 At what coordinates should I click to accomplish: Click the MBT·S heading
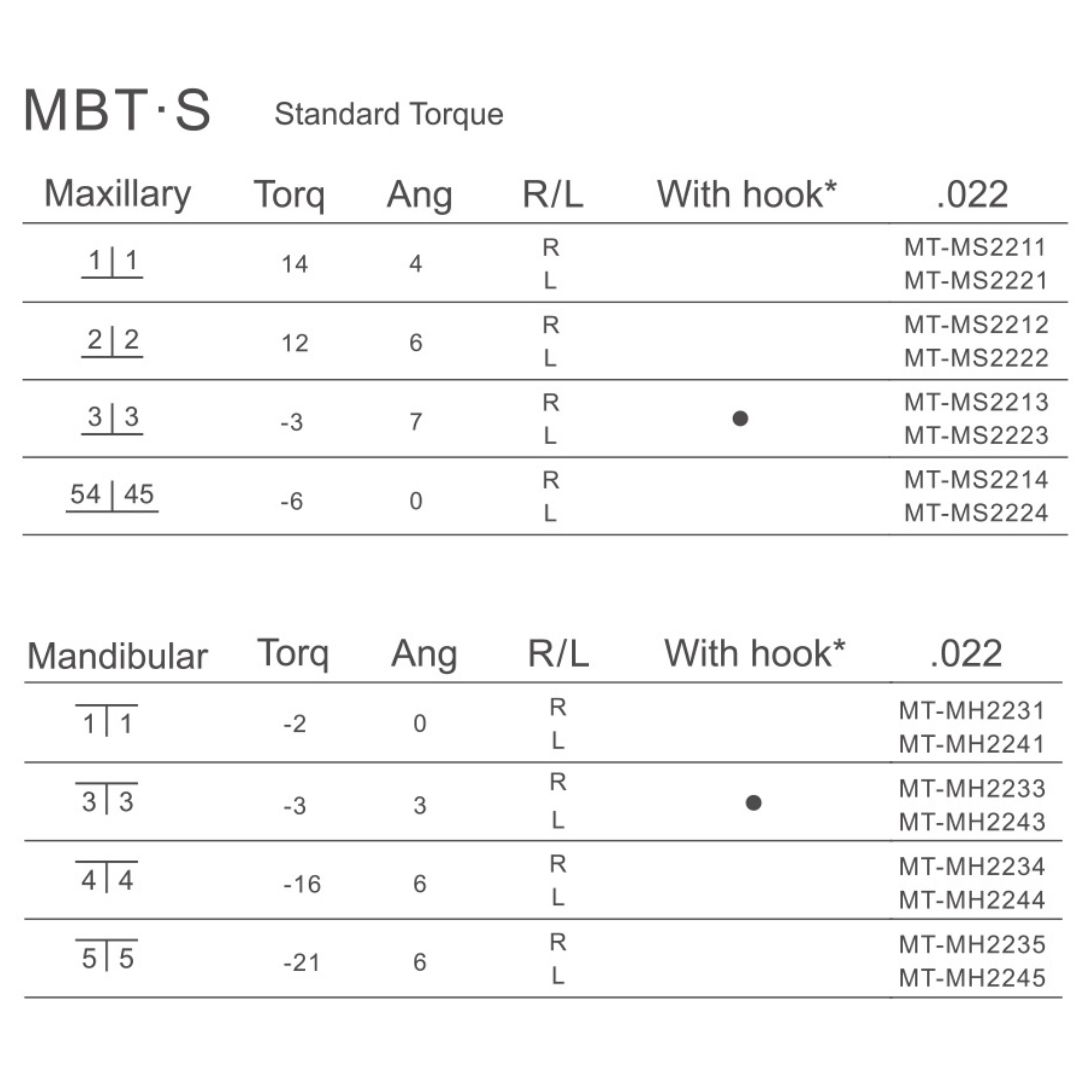pyautogui.click(x=117, y=111)
